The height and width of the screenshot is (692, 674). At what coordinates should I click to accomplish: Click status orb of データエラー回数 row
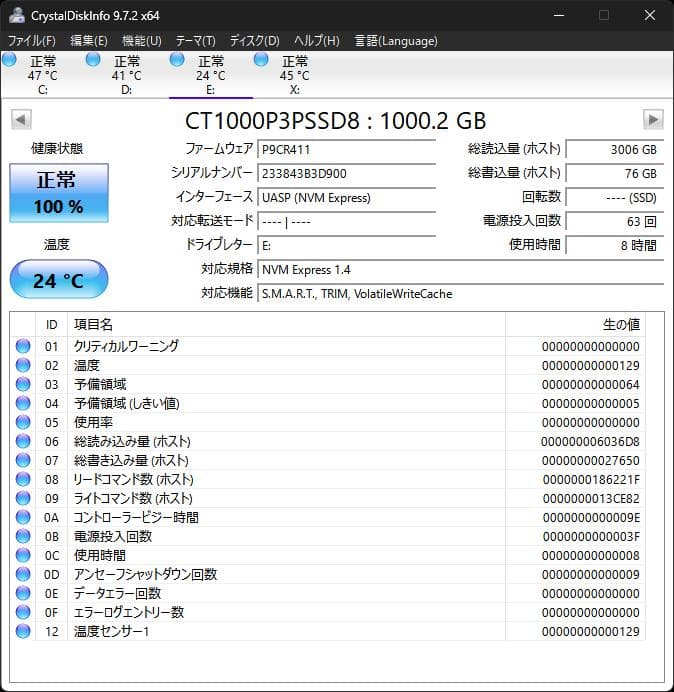click(23, 593)
